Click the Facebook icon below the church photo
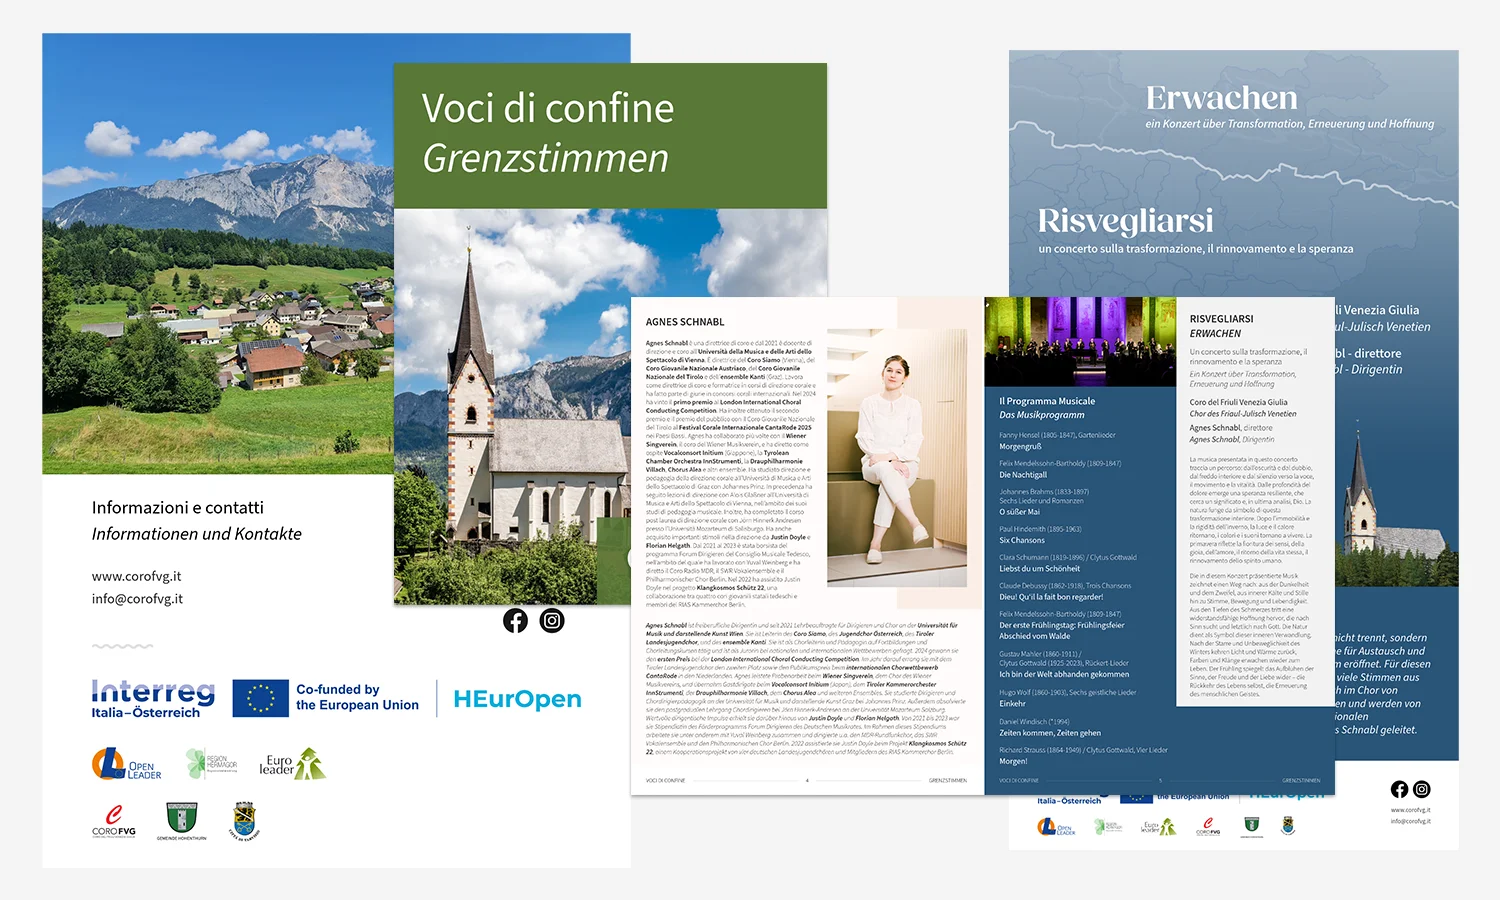The width and height of the screenshot is (1500, 900). click(x=515, y=621)
